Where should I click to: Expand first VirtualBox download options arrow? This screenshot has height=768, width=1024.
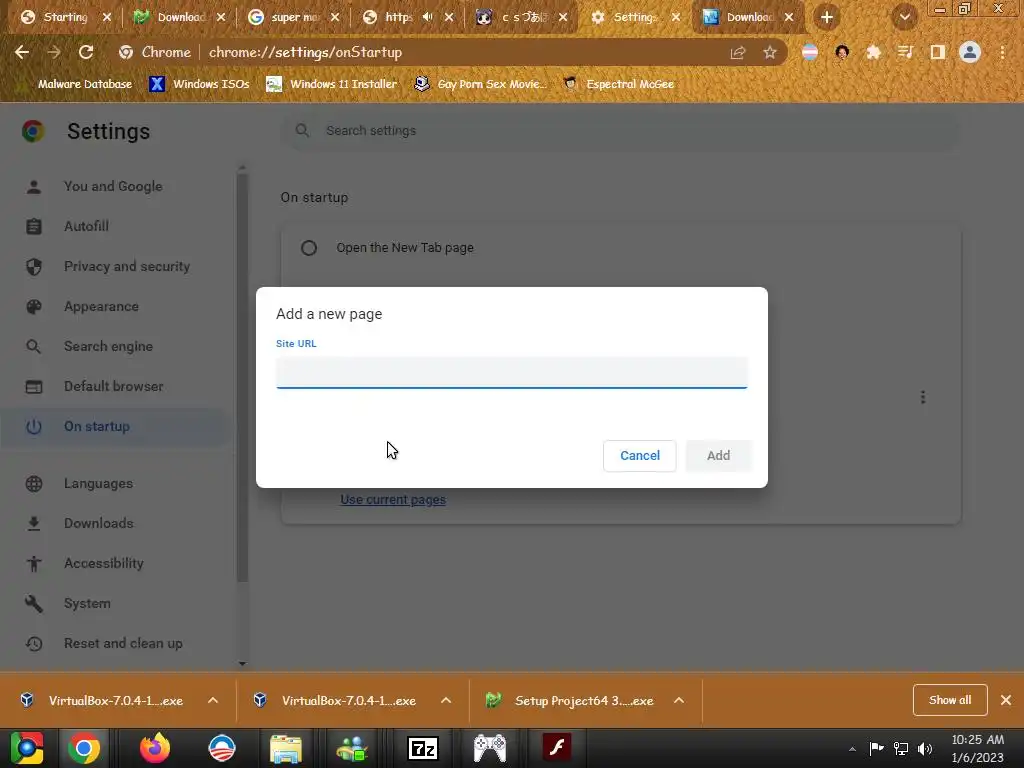pos(213,700)
